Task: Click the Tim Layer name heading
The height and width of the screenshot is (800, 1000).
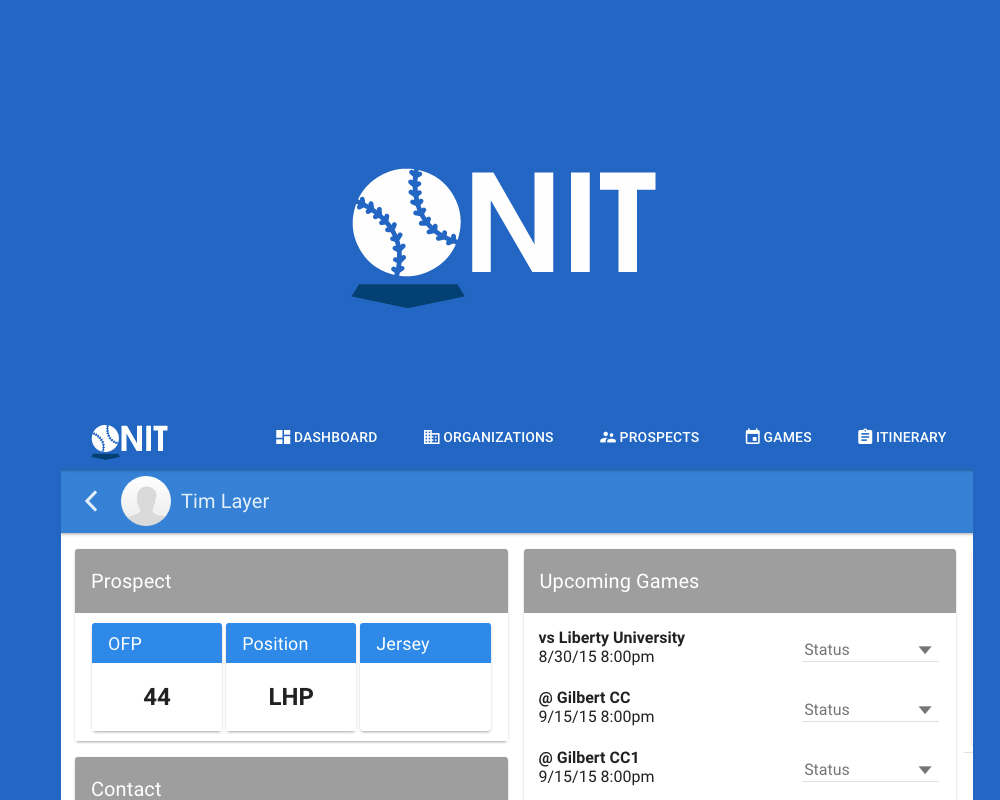Action: [225, 501]
